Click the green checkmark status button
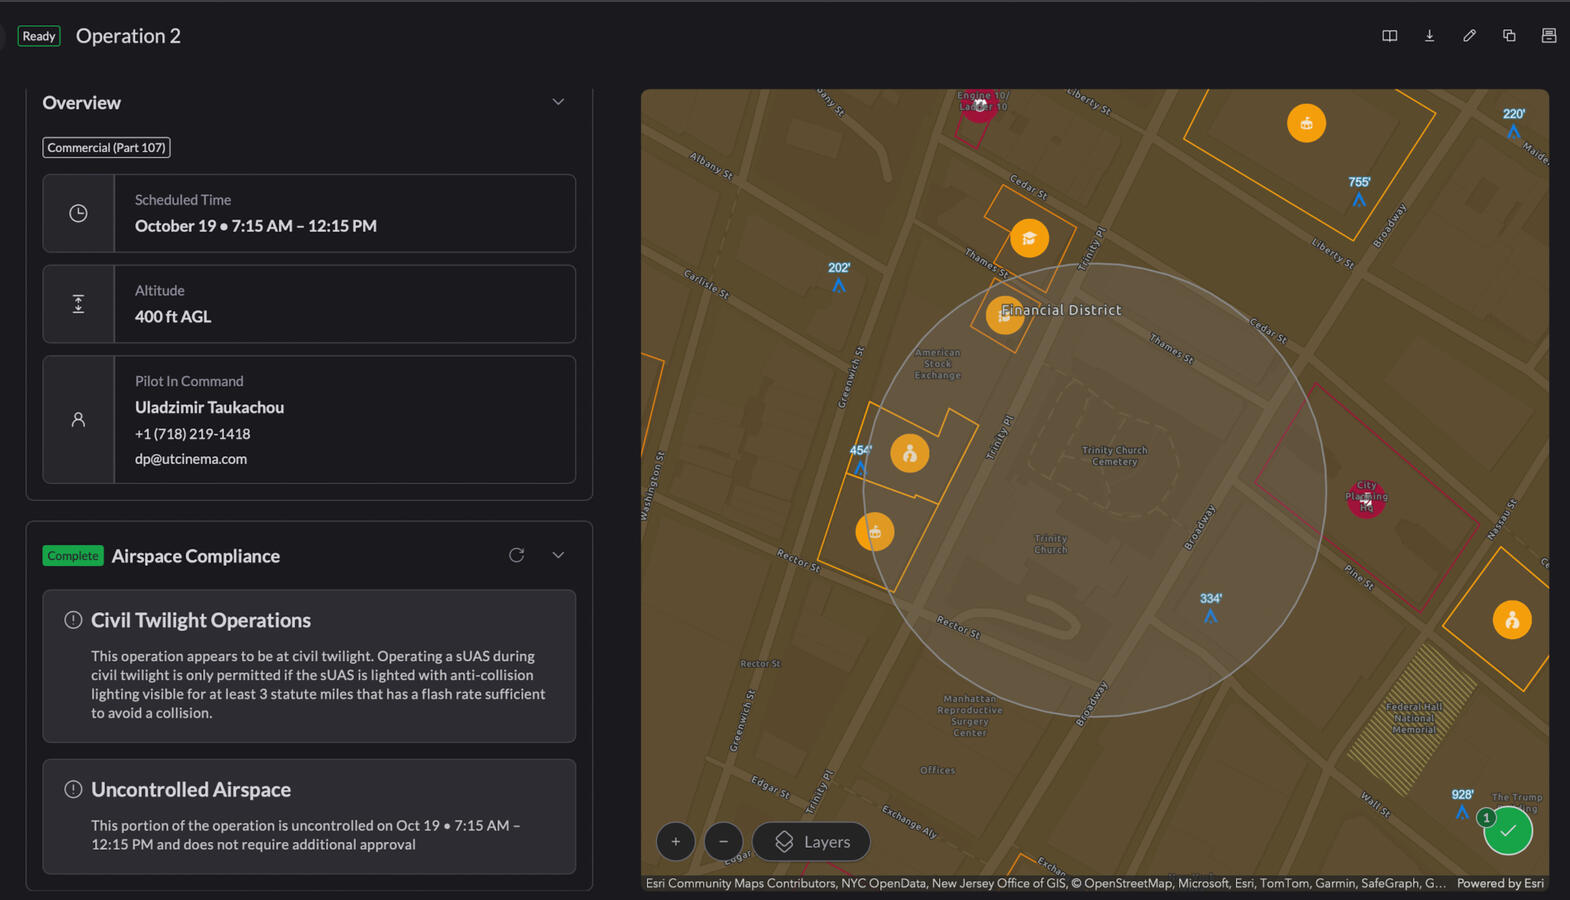 click(1508, 831)
